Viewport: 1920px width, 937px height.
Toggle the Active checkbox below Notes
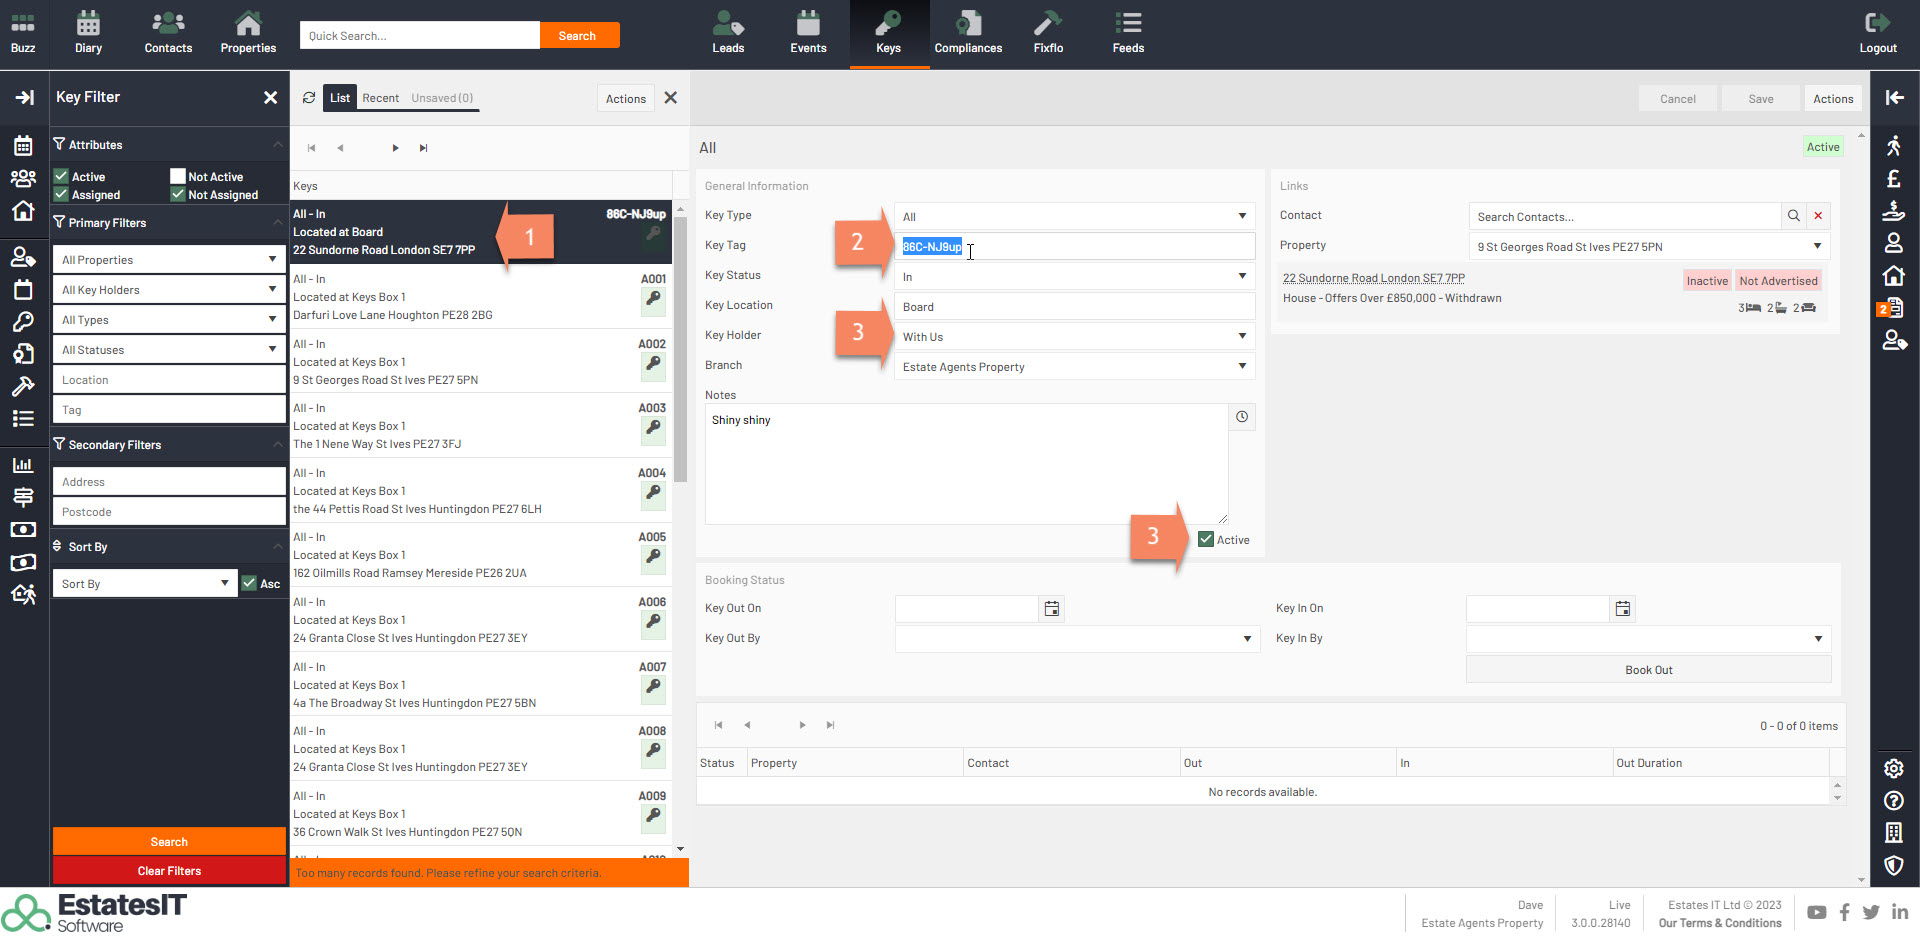click(1206, 540)
